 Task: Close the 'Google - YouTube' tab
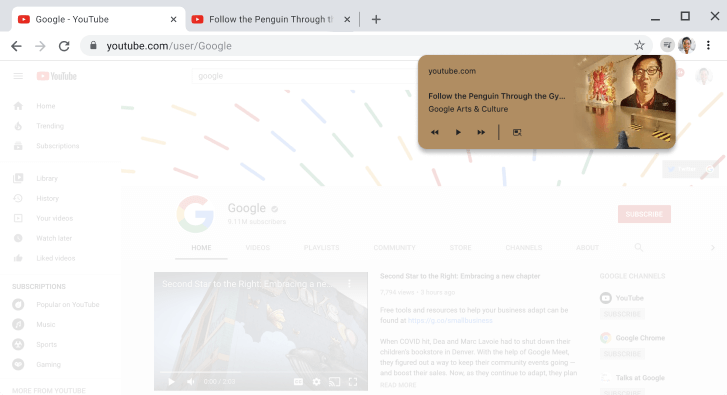pos(173,19)
